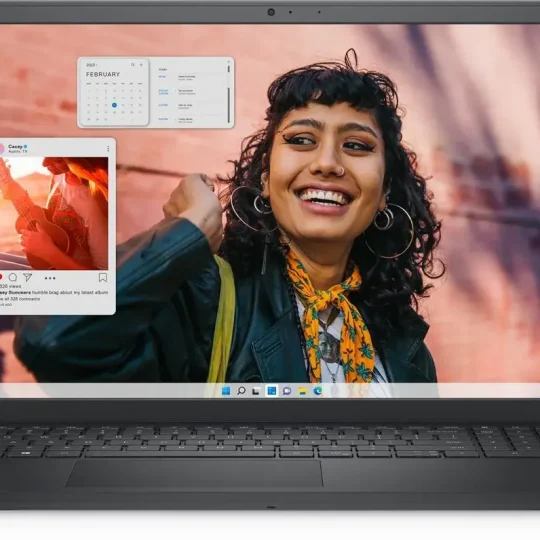Open more options on Casey's post
Screen dimensions: 540x540
coord(108,148)
